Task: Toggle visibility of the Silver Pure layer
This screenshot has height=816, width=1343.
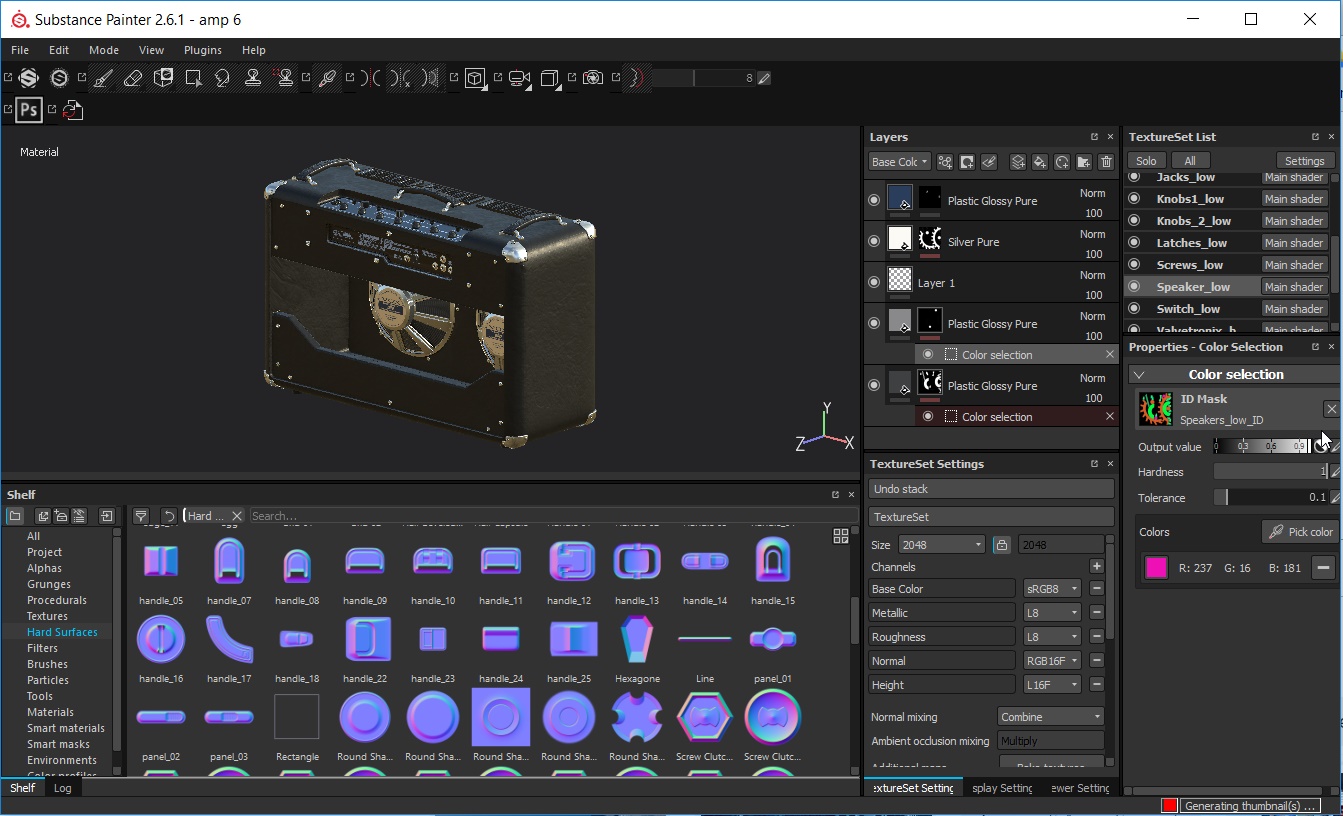Action: 873,241
